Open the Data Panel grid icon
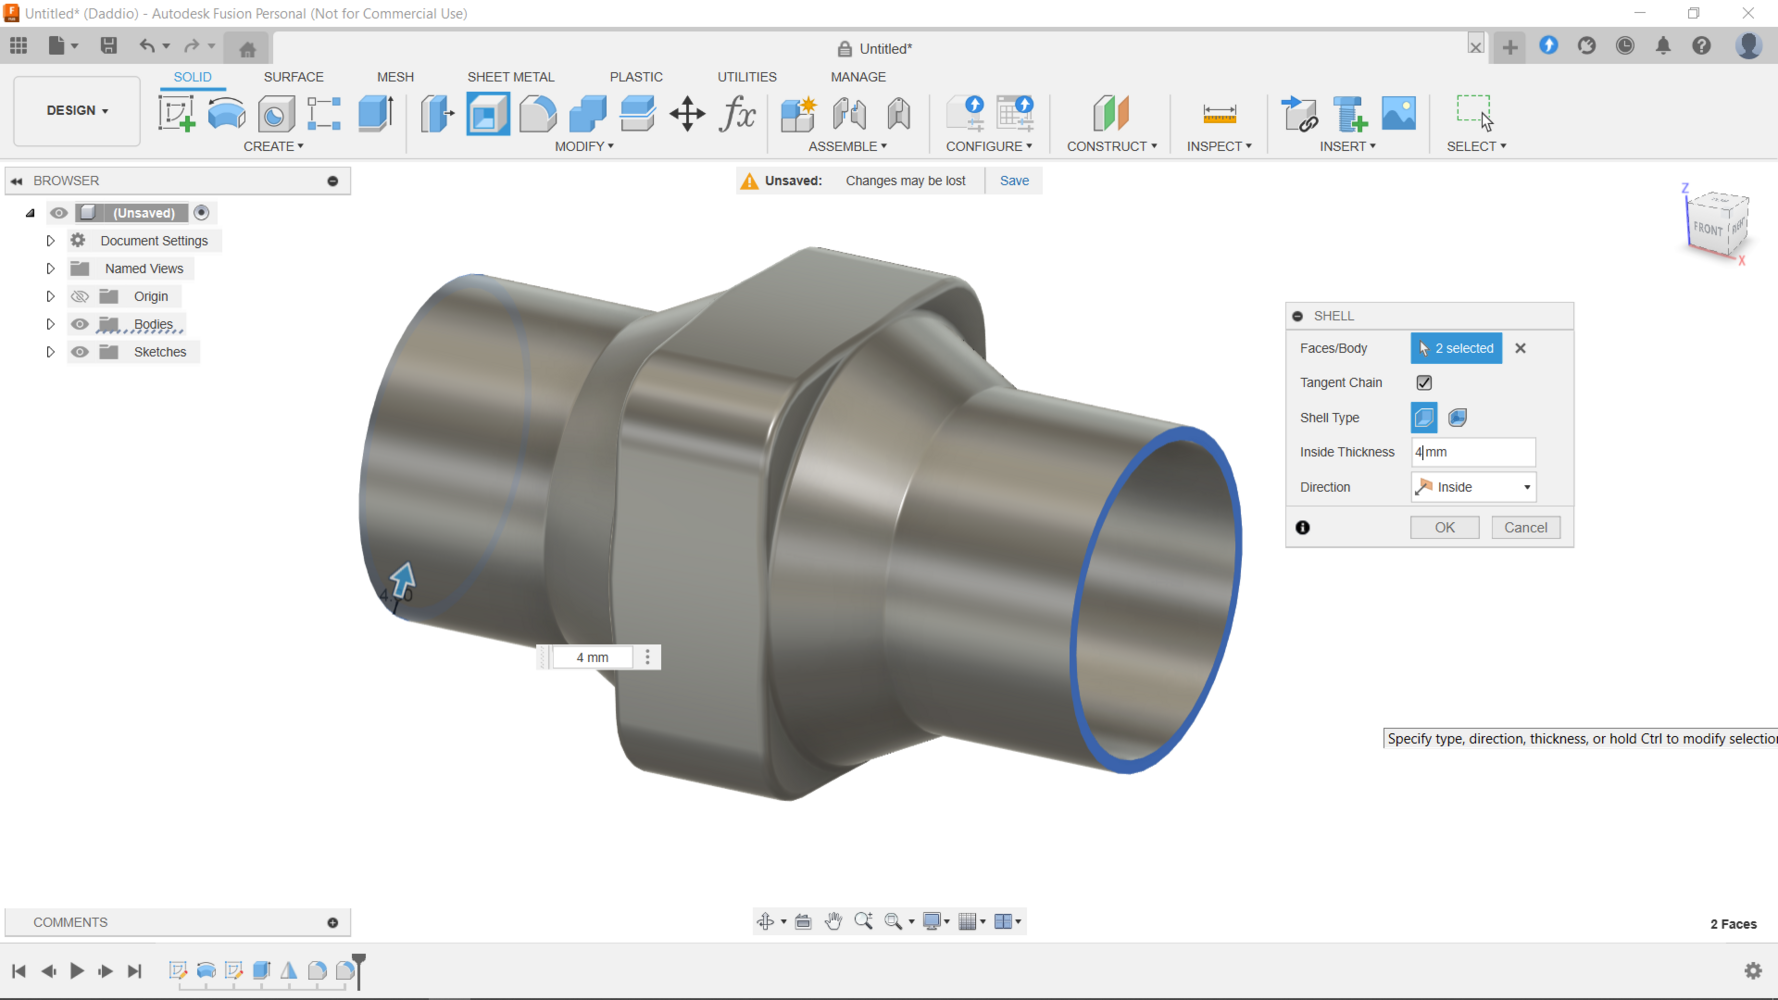 click(x=19, y=46)
